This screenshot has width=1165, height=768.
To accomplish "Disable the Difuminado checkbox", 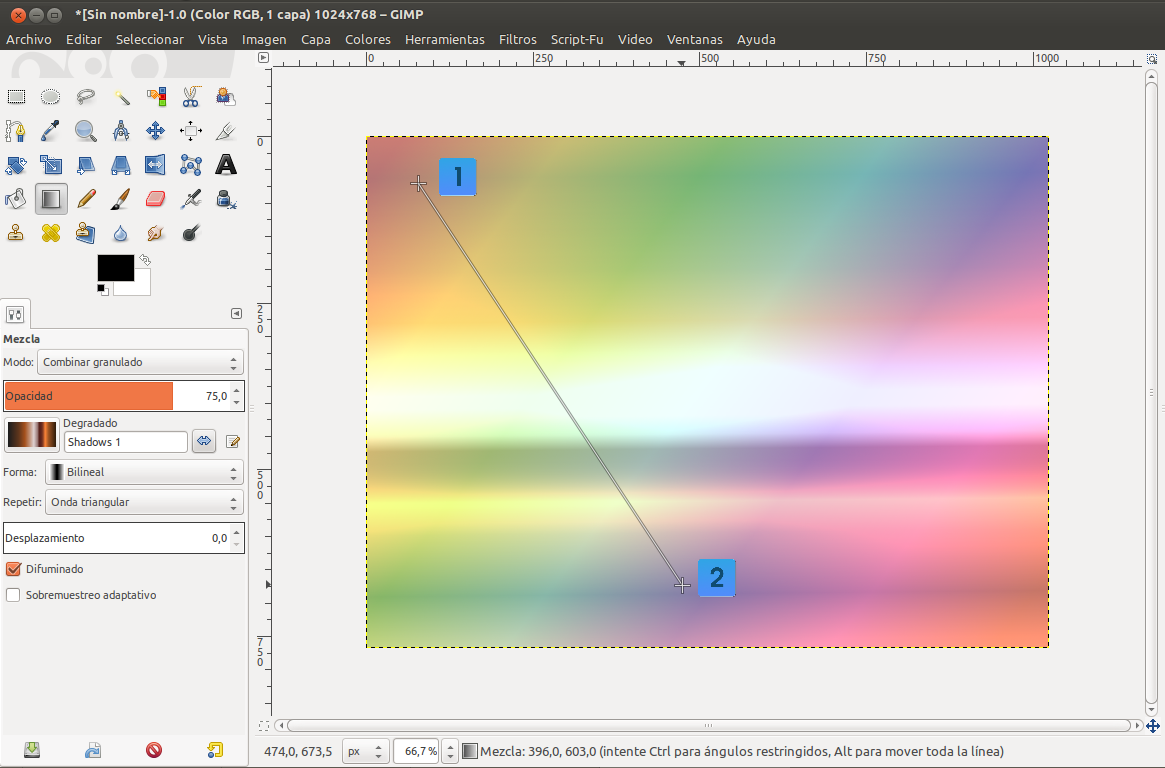I will (x=14, y=569).
